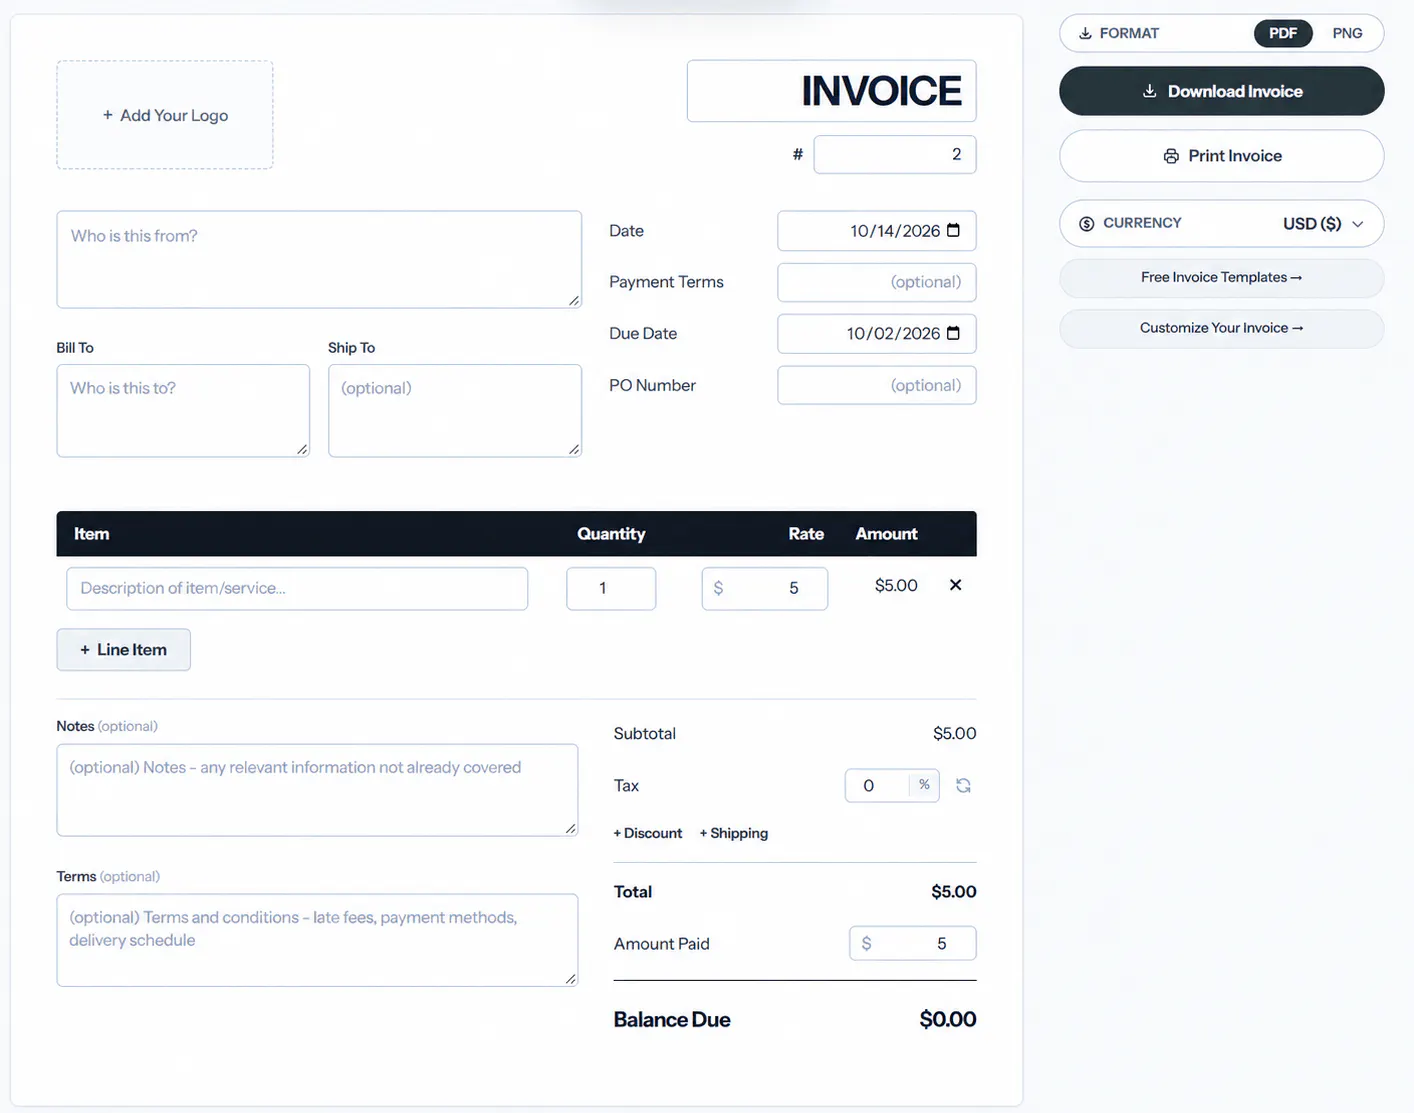The height and width of the screenshot is (1113, 1414).
Task: Click the Print Invoice button
Action: pyautogui.click(x=1221, y=156)
